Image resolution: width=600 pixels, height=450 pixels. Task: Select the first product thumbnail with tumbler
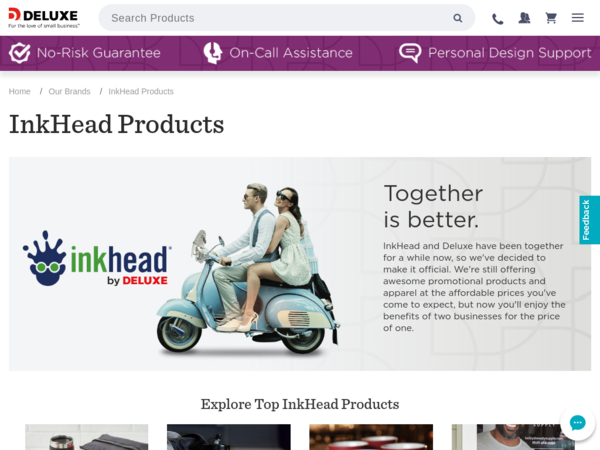[x=86, y=437]
